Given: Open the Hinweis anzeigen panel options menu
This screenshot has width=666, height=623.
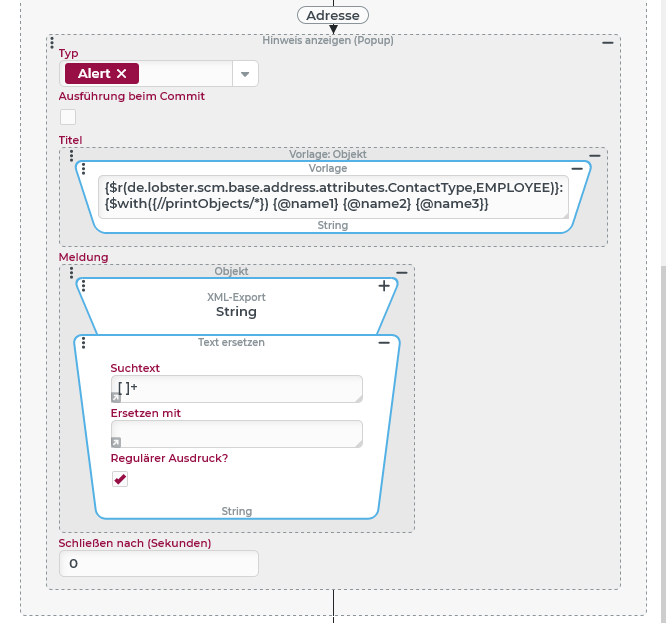Looking at the screenshot, I should [51, 42].
